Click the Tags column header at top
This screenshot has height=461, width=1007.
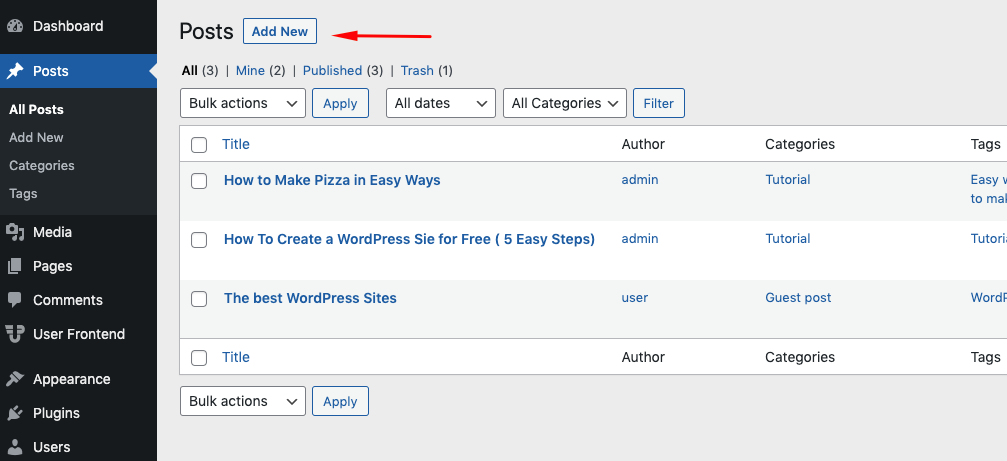(986, 144)
